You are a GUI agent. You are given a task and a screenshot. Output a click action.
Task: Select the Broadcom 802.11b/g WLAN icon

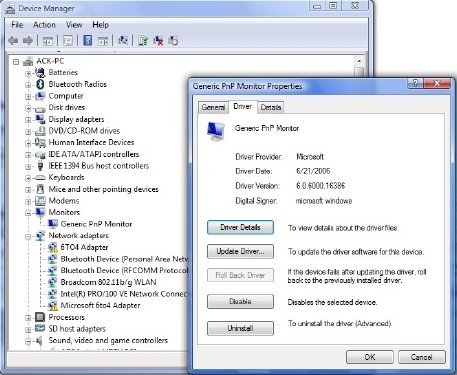pyautogui.click(x=52, y=282)
